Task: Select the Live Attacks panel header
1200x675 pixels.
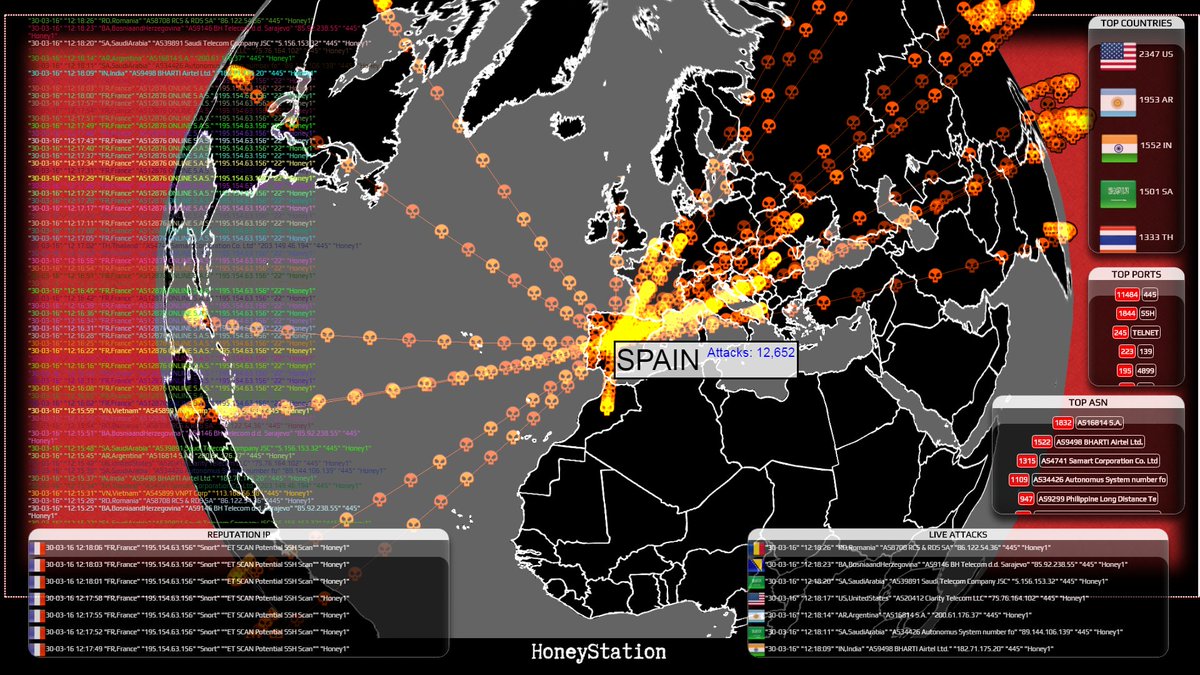Action: click(x=958, y=534)
